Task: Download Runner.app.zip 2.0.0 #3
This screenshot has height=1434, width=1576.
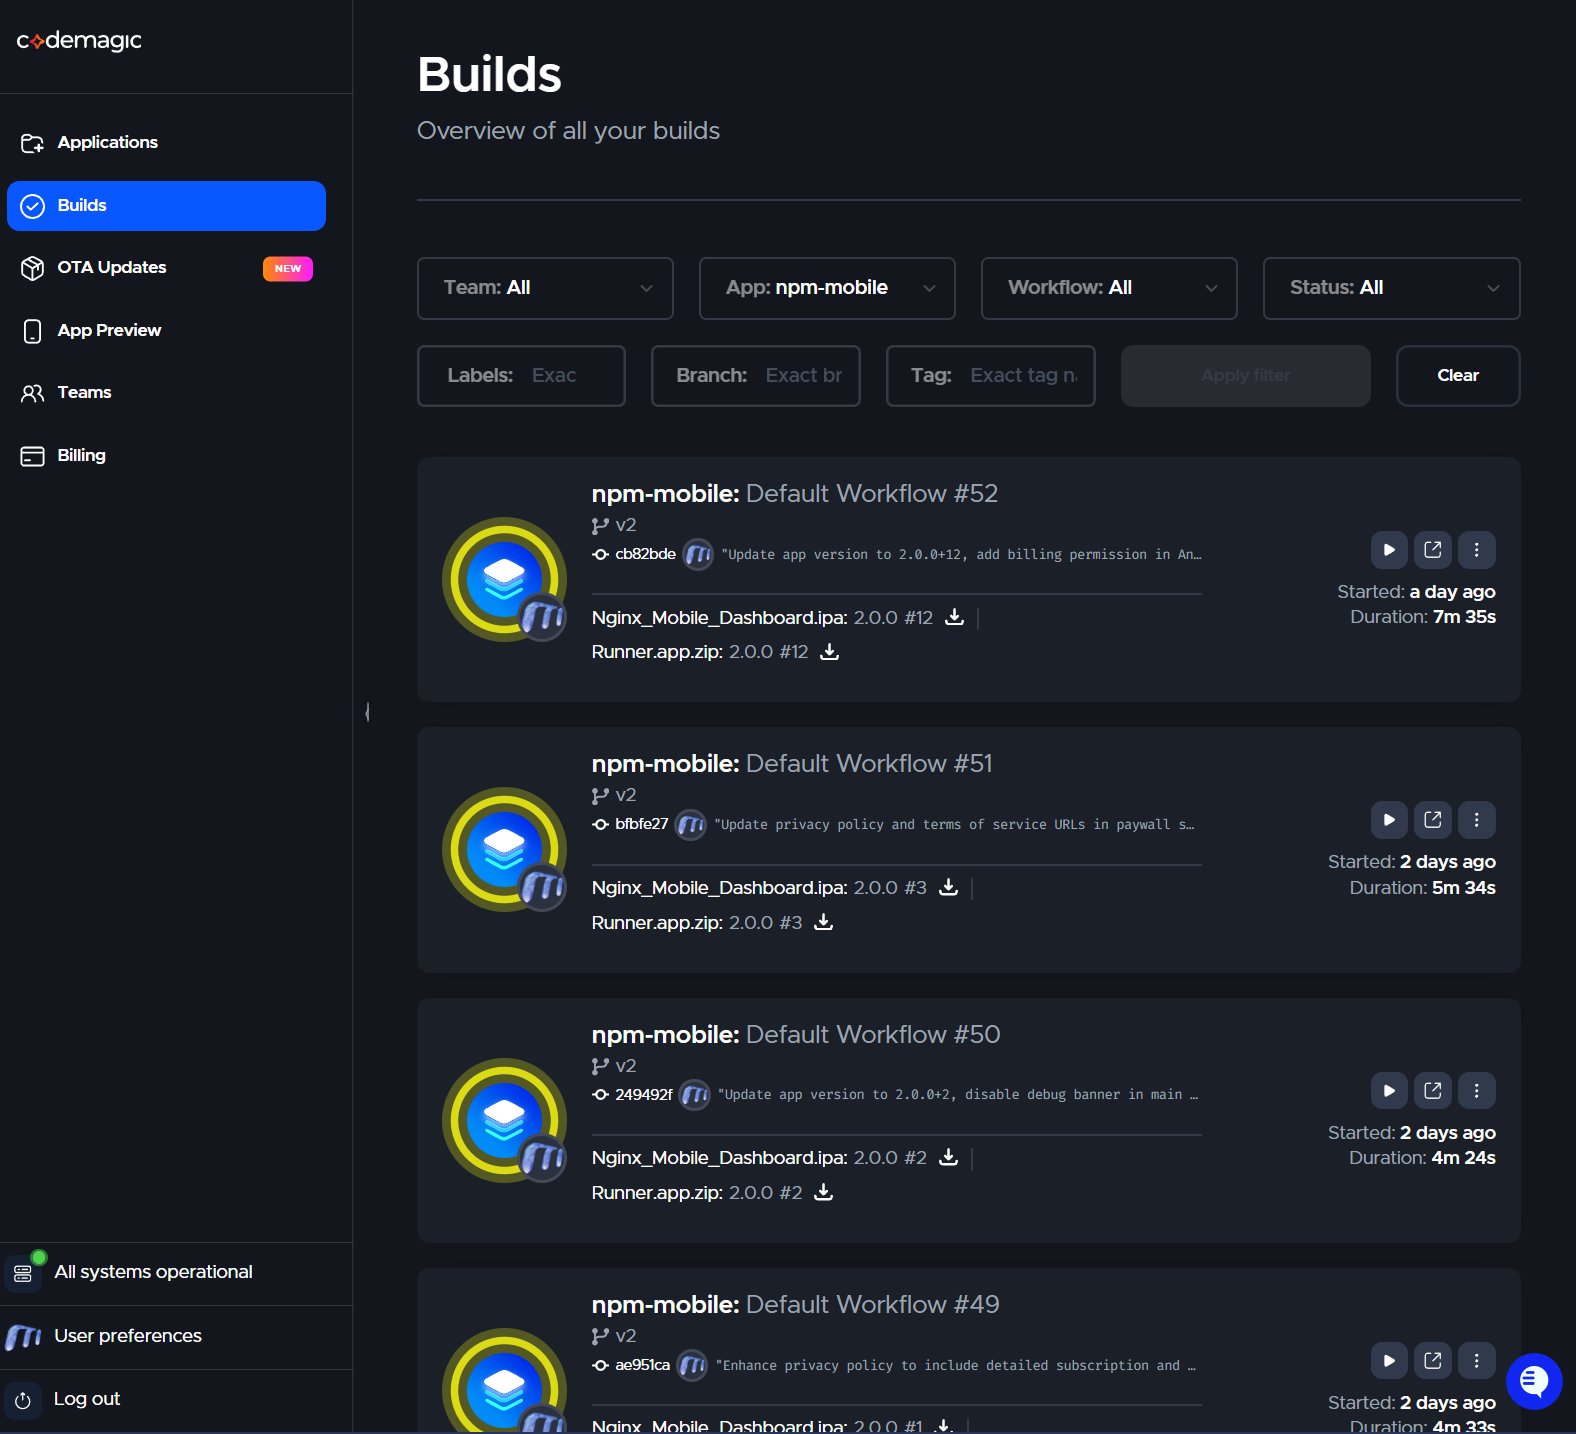Action: pyautogui.click(x=824, y=922)
